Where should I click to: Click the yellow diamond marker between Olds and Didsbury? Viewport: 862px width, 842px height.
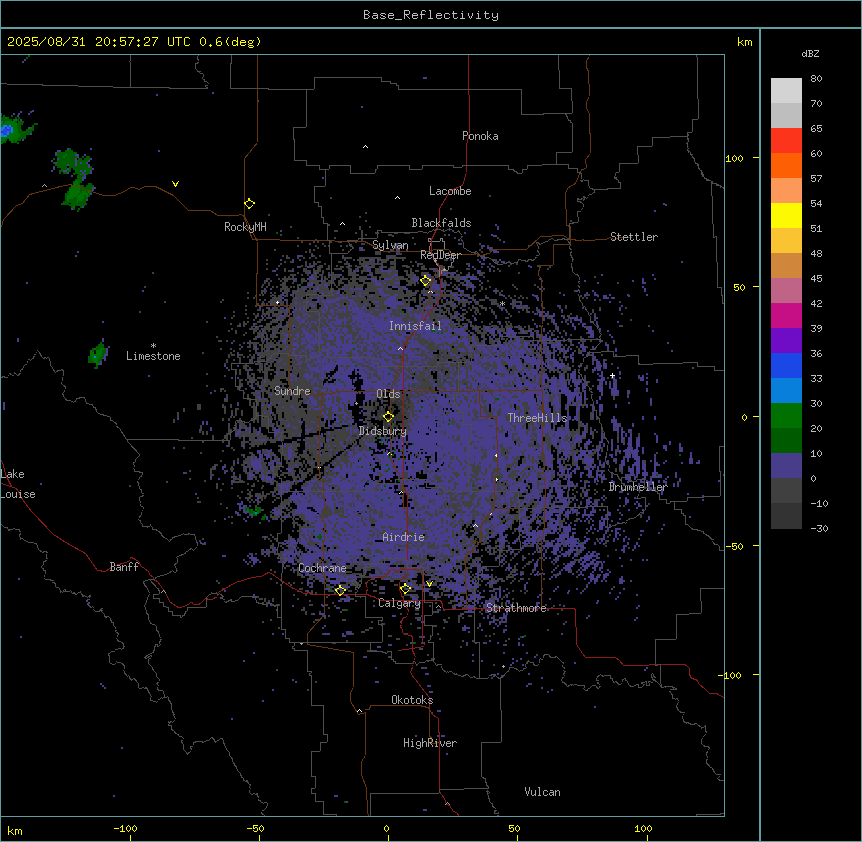[388, 416]
